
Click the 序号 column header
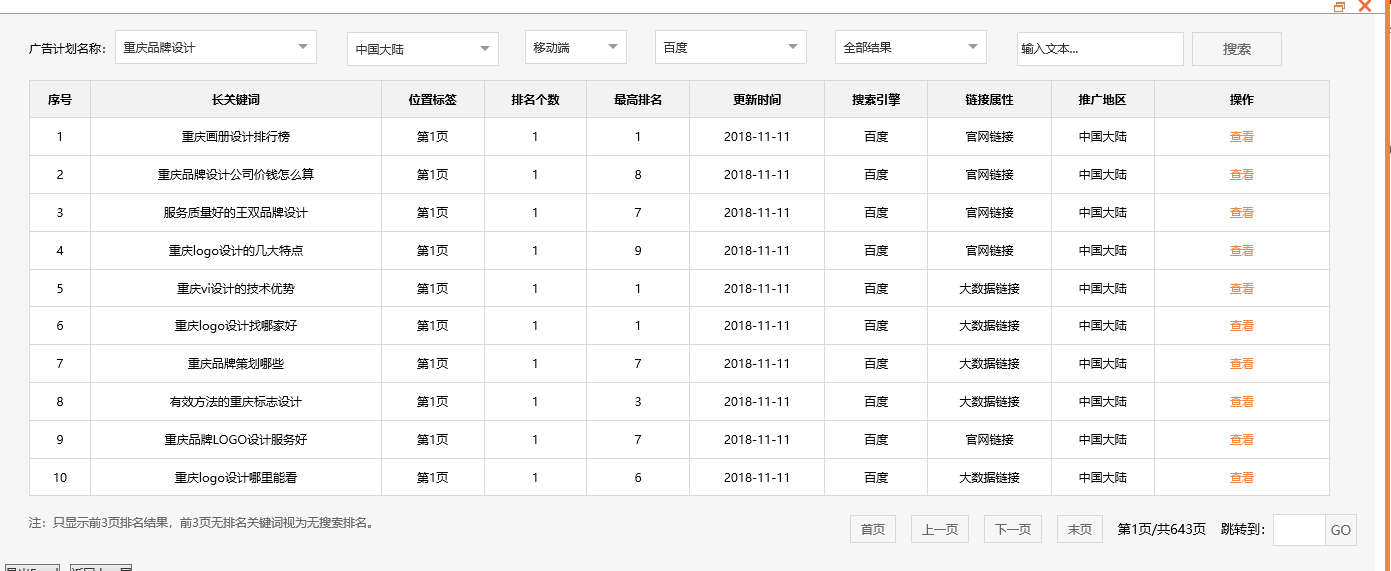point(60,100)
